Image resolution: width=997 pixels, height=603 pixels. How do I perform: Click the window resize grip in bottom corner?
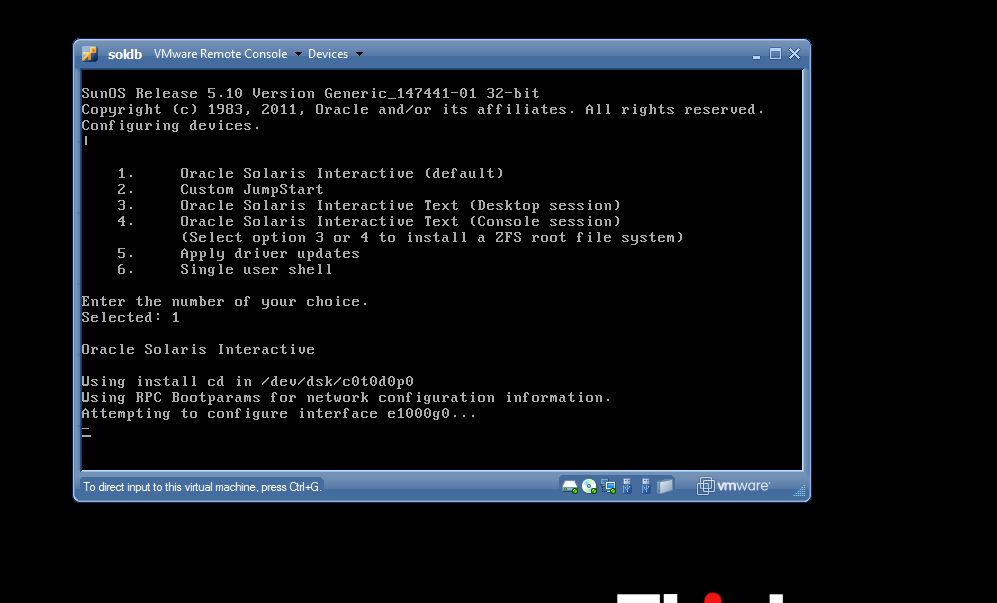click(799, 490)
